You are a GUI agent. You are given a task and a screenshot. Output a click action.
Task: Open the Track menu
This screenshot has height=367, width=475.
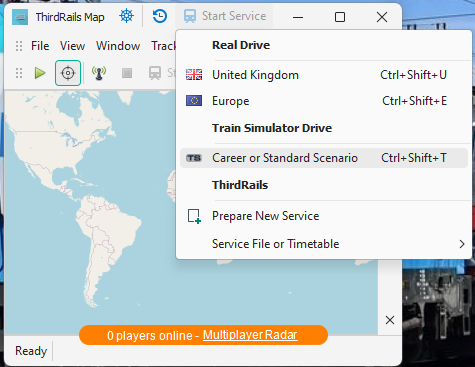(x=163, y=46)
